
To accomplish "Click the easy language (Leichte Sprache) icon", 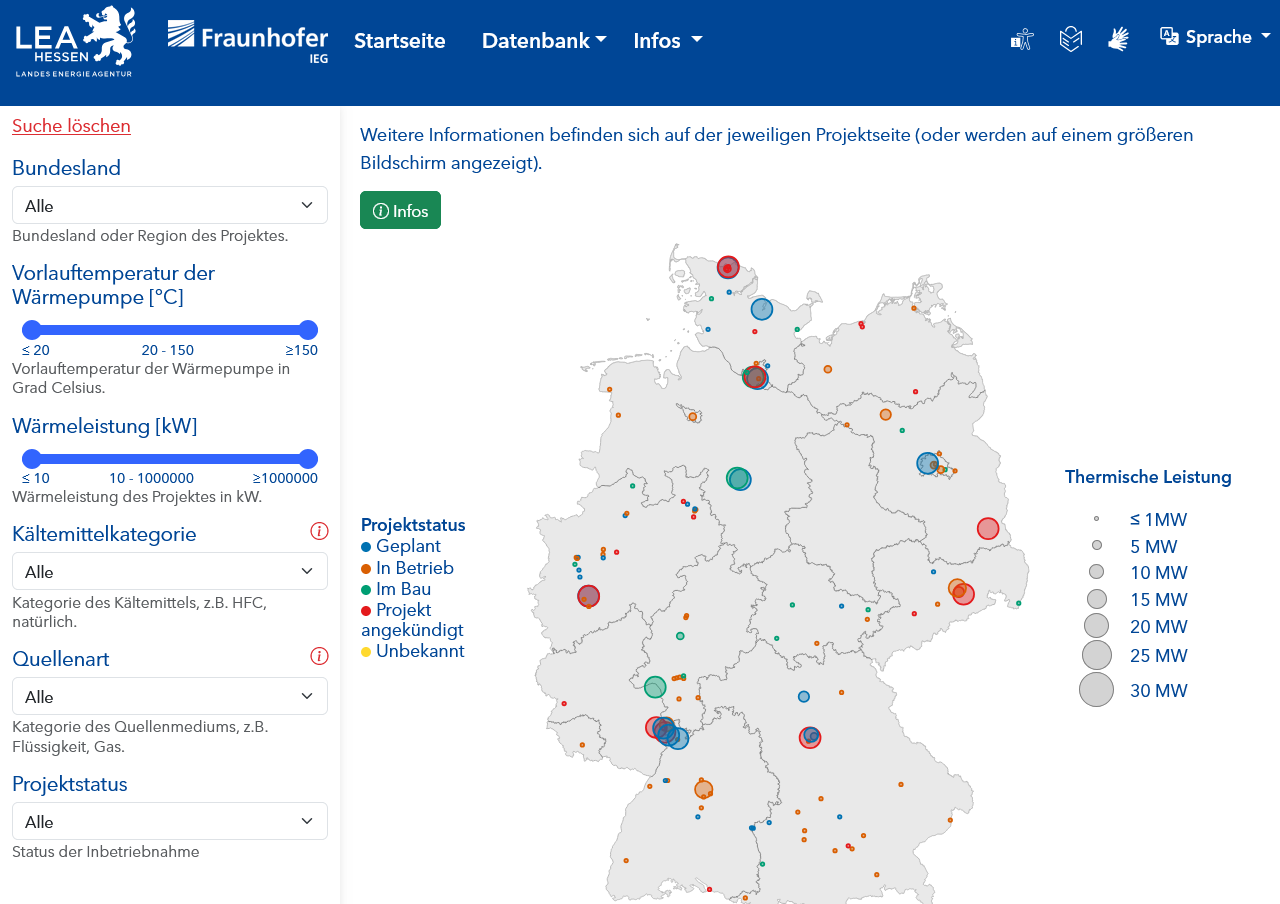I will [x=1070, y=38].
